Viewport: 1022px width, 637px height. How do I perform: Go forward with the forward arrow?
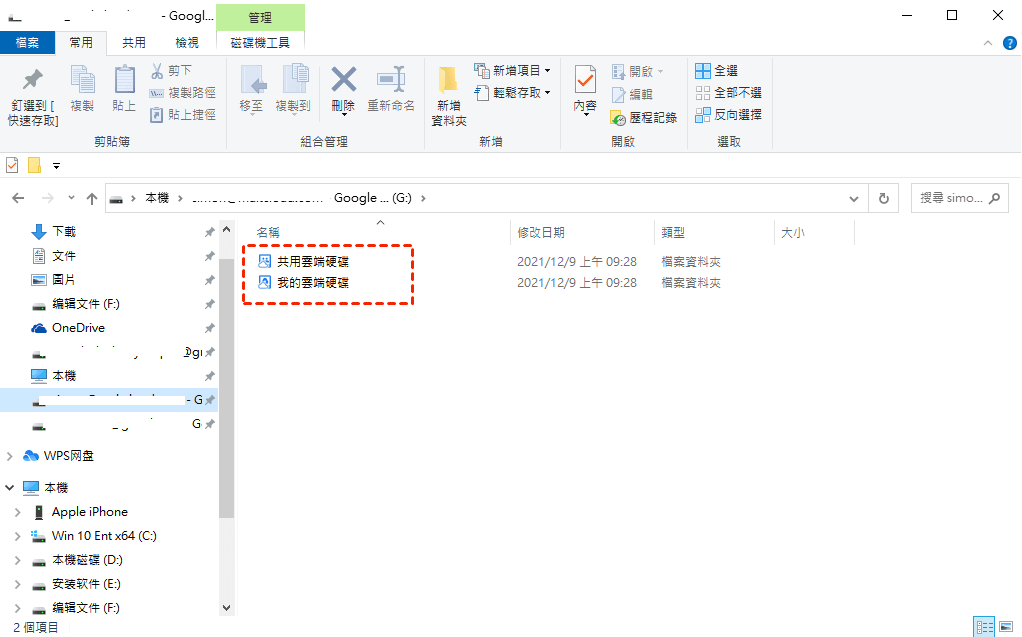click(48, 198)
